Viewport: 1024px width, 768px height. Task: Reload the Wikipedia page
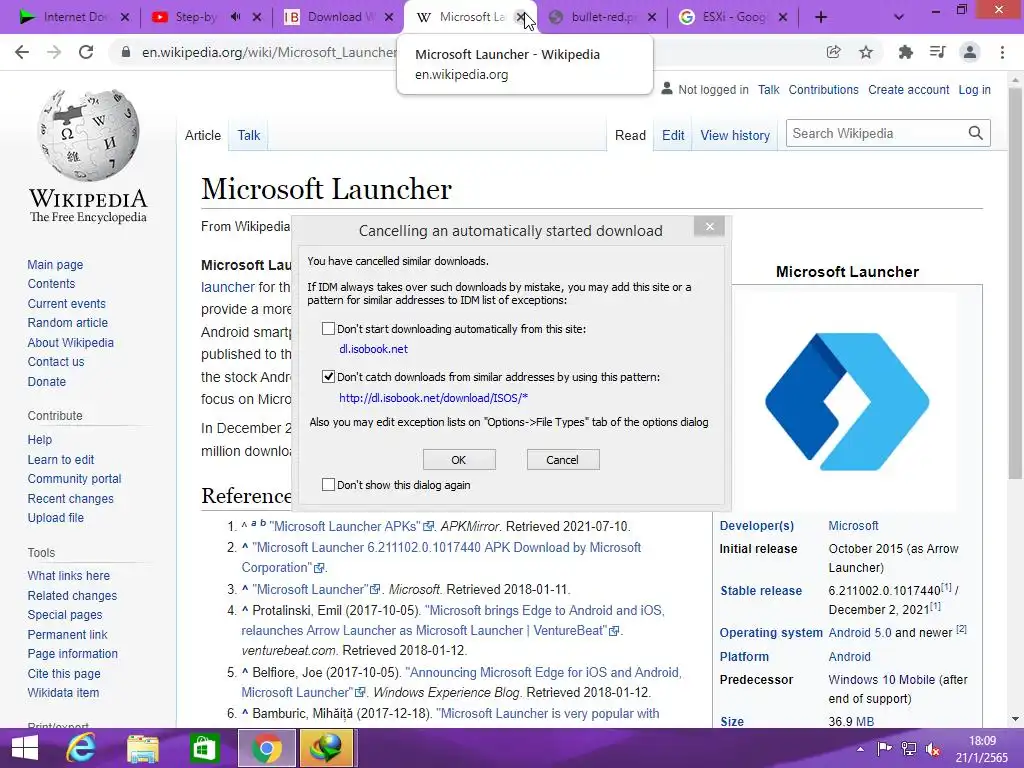coord(86,52)
